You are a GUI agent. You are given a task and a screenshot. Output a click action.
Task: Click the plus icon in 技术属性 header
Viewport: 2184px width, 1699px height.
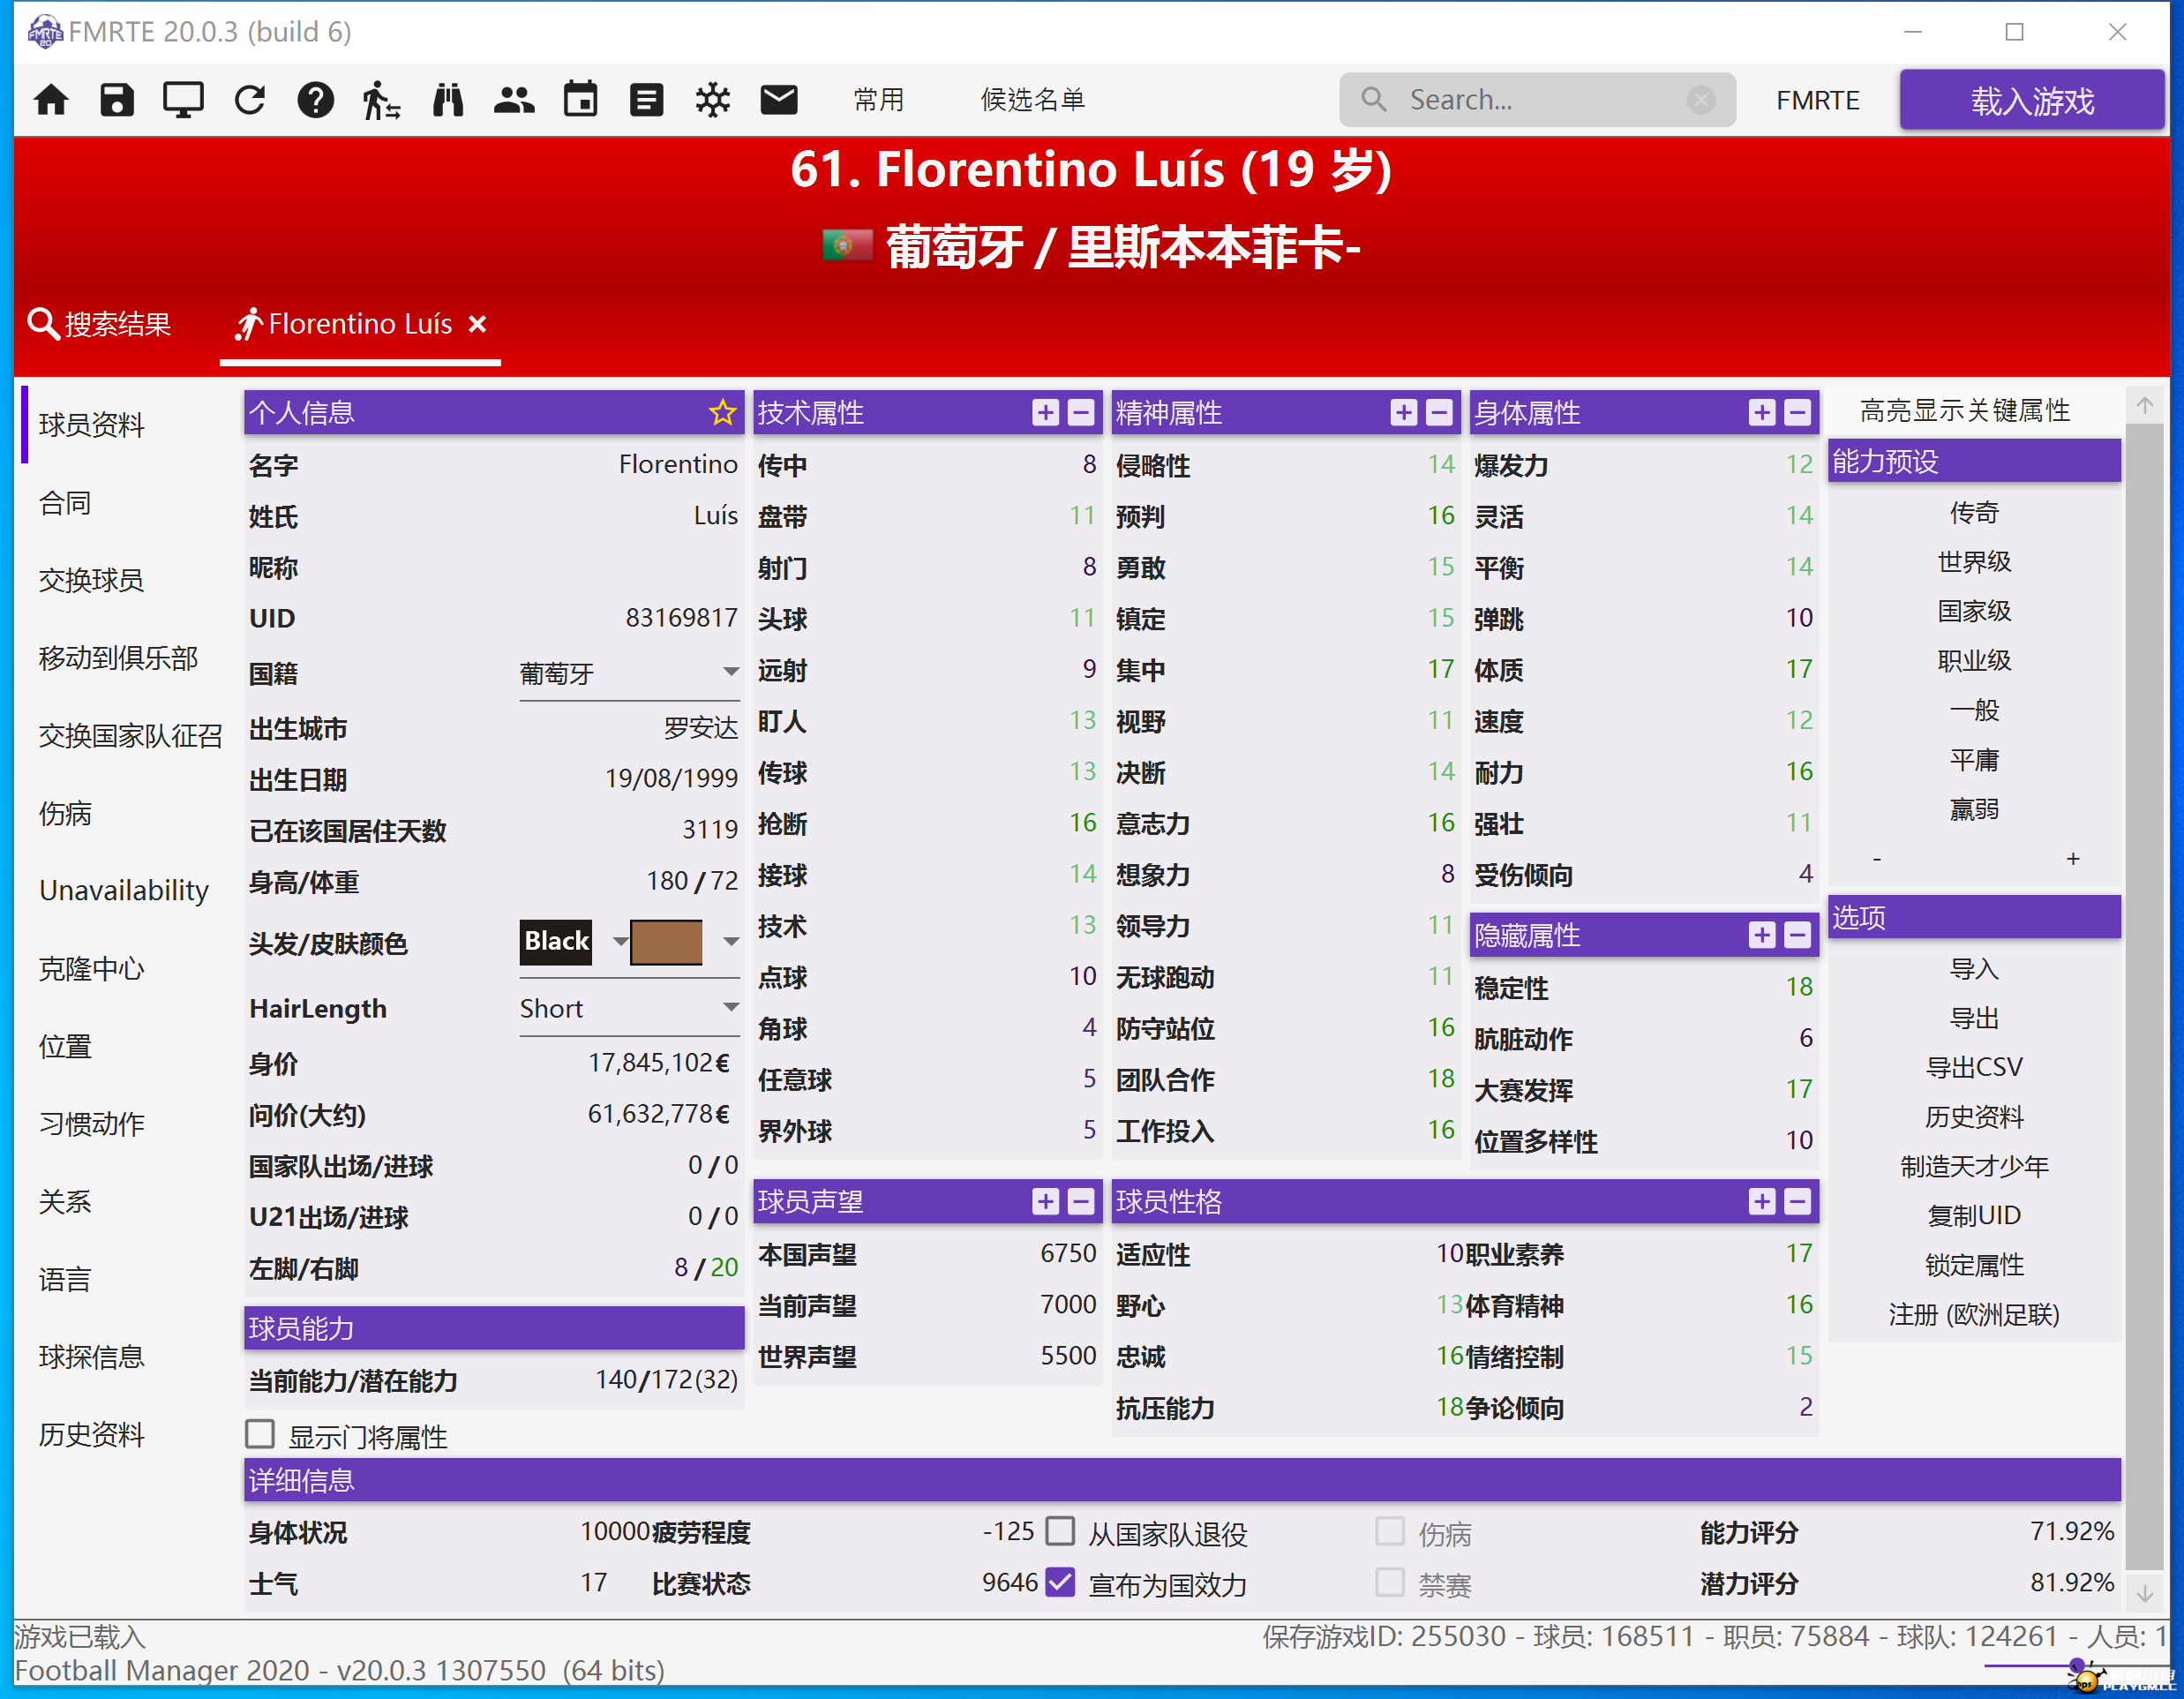(x=1046, y=412)
